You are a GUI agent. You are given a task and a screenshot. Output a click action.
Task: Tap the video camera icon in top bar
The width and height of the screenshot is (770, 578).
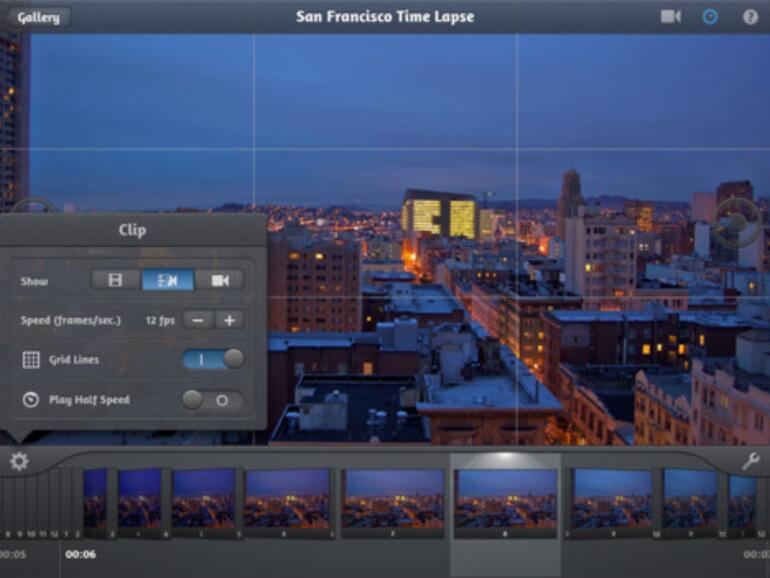pyautogui.click(x=670, y=17)
